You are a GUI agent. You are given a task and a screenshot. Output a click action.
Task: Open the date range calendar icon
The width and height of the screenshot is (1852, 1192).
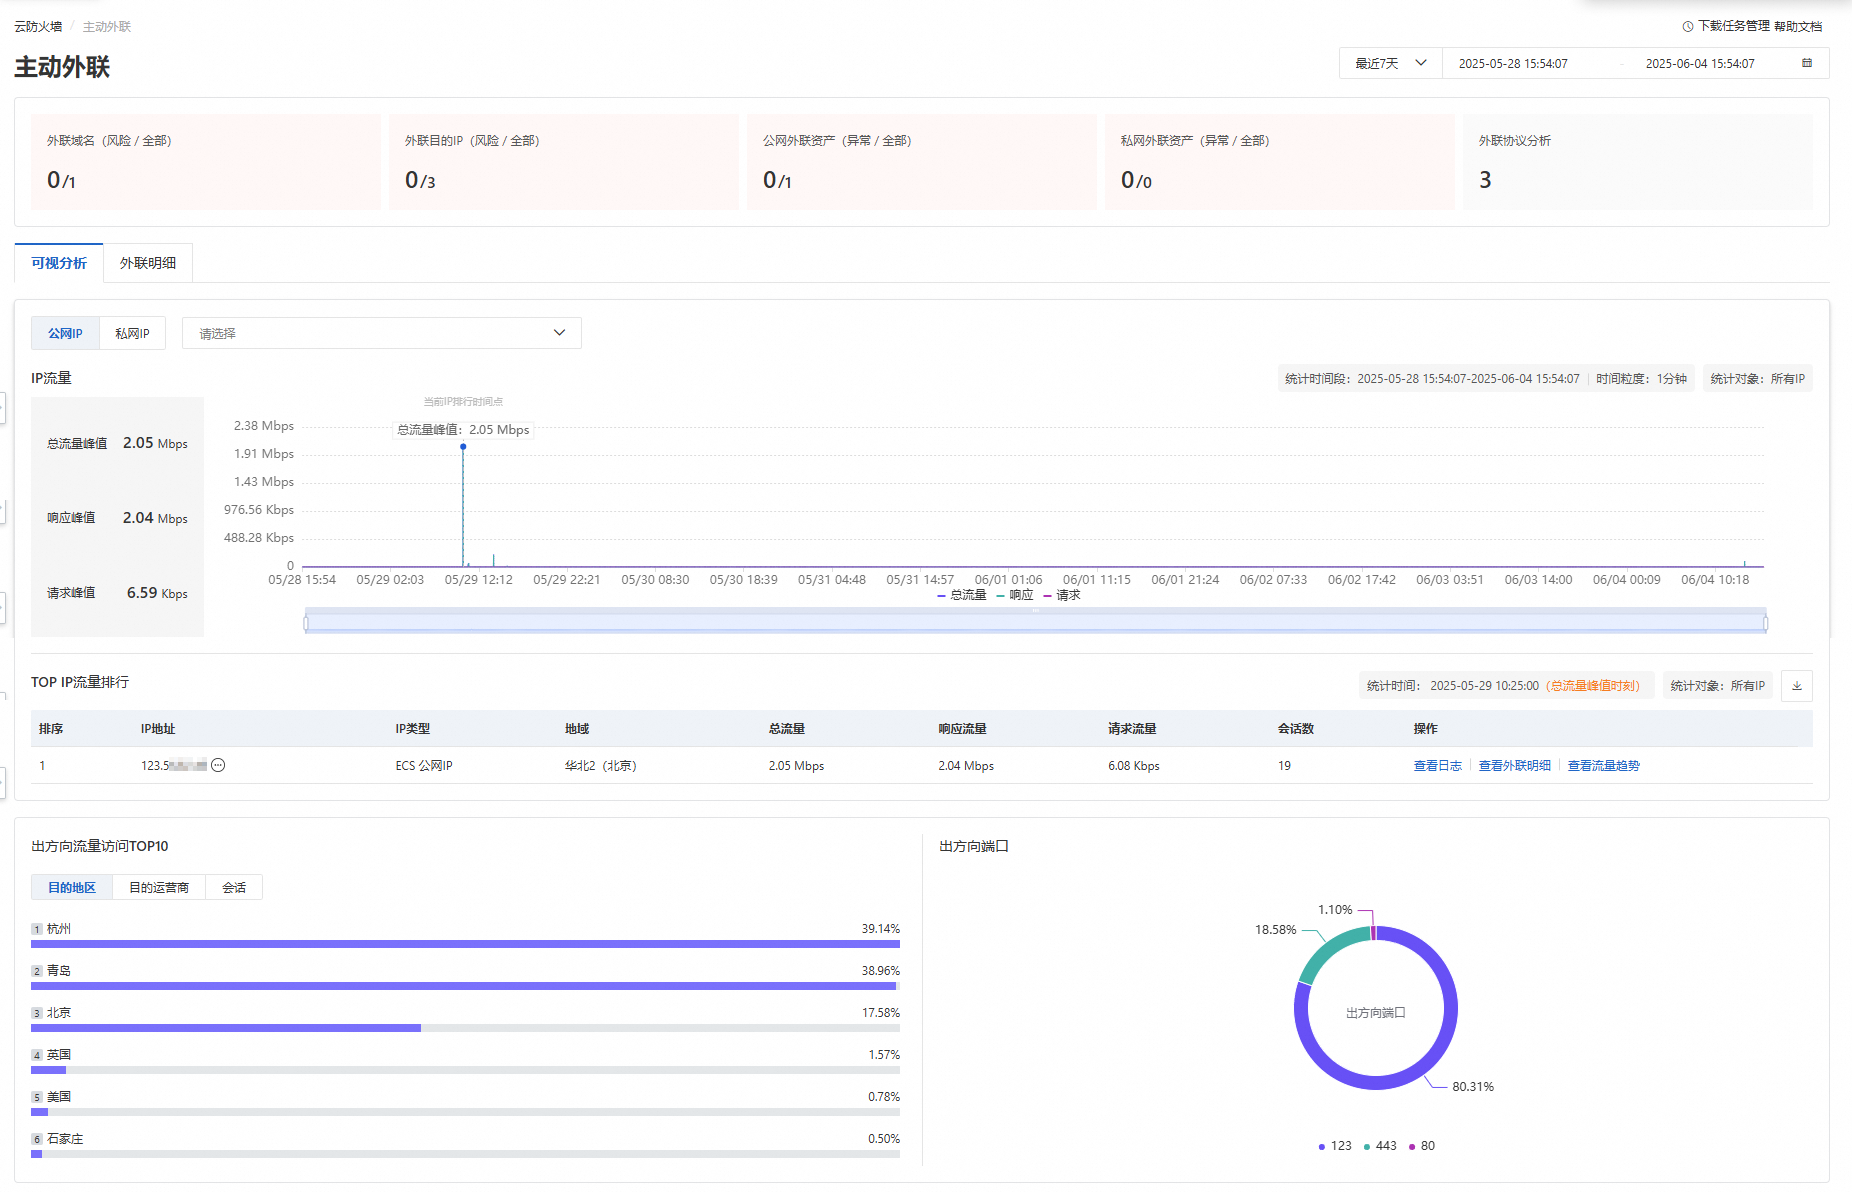(x=1807, y=63)
